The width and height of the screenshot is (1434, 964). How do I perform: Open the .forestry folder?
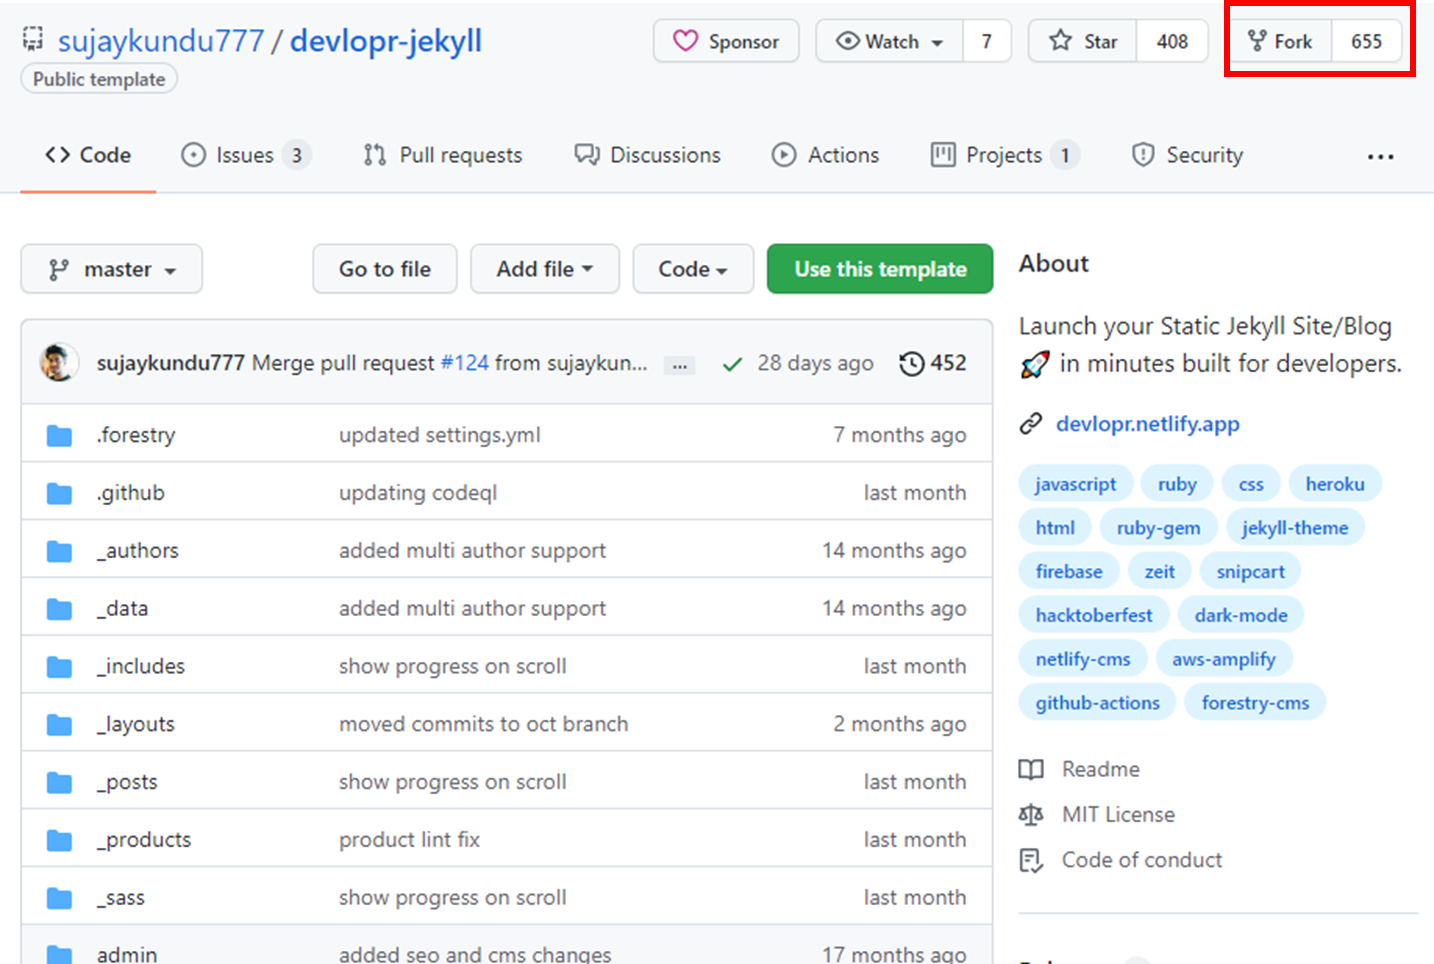coord(136,435)
